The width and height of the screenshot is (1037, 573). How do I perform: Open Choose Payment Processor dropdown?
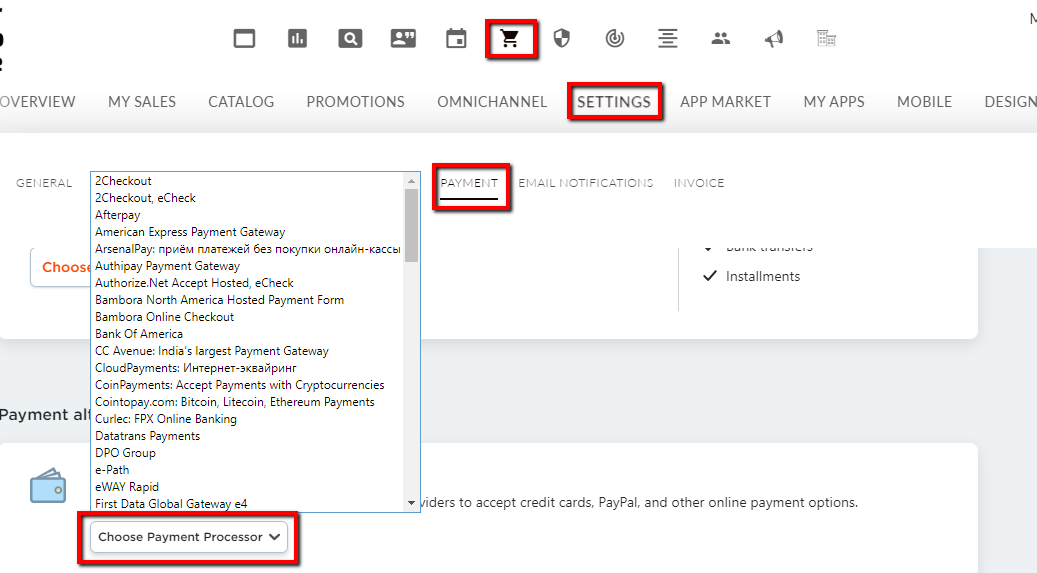[189, 537]
